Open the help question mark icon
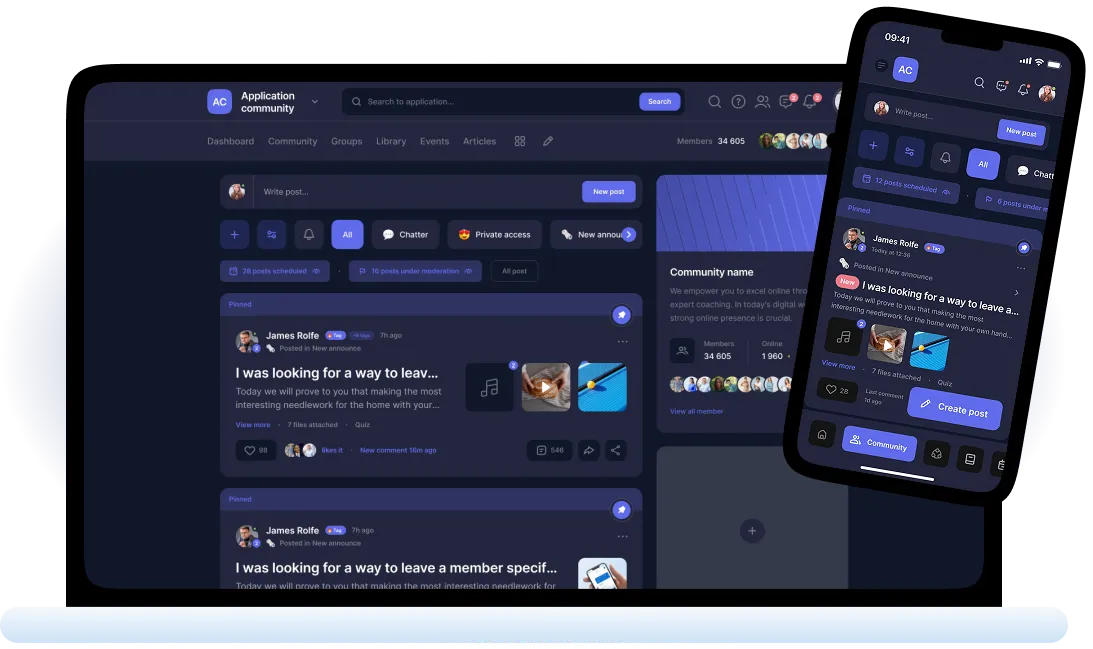This screenshot has width=1093, height=649. point(738,102)
